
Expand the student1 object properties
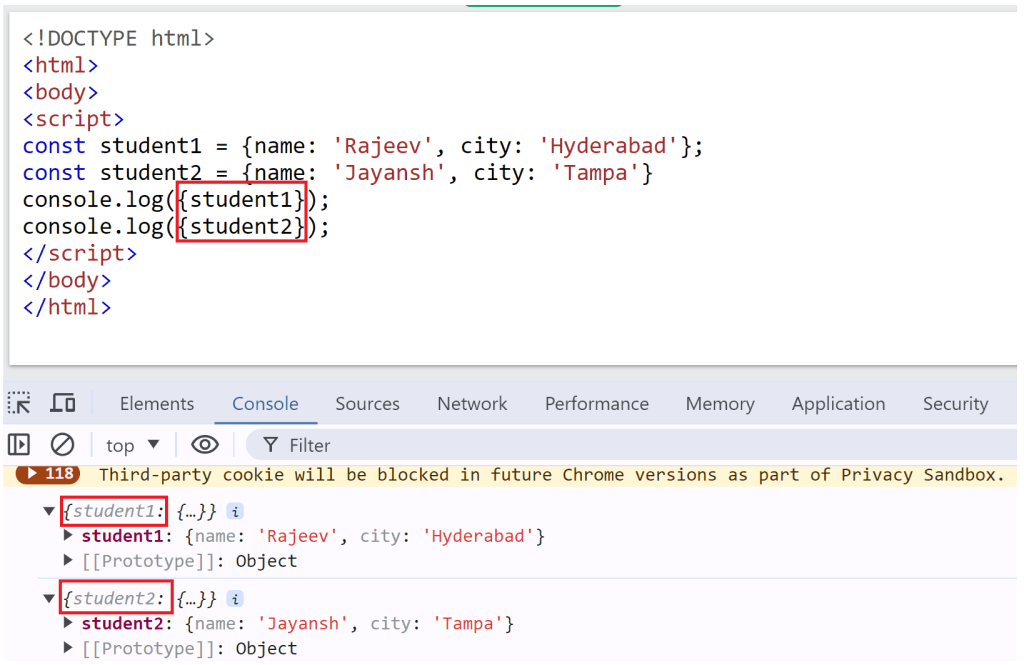click(x=67, y=536)
